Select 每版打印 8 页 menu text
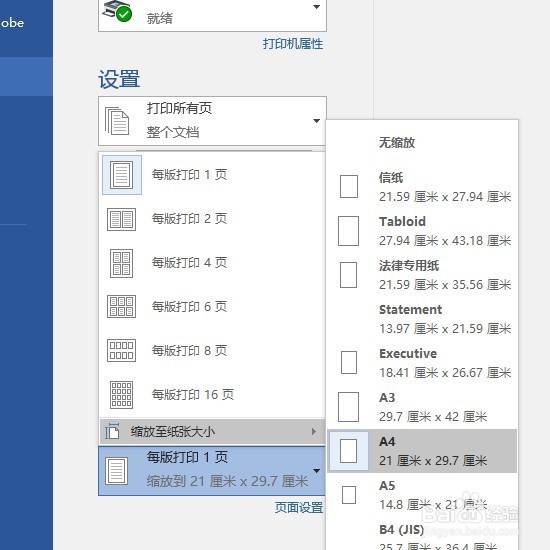 click(x=189, y=350)
